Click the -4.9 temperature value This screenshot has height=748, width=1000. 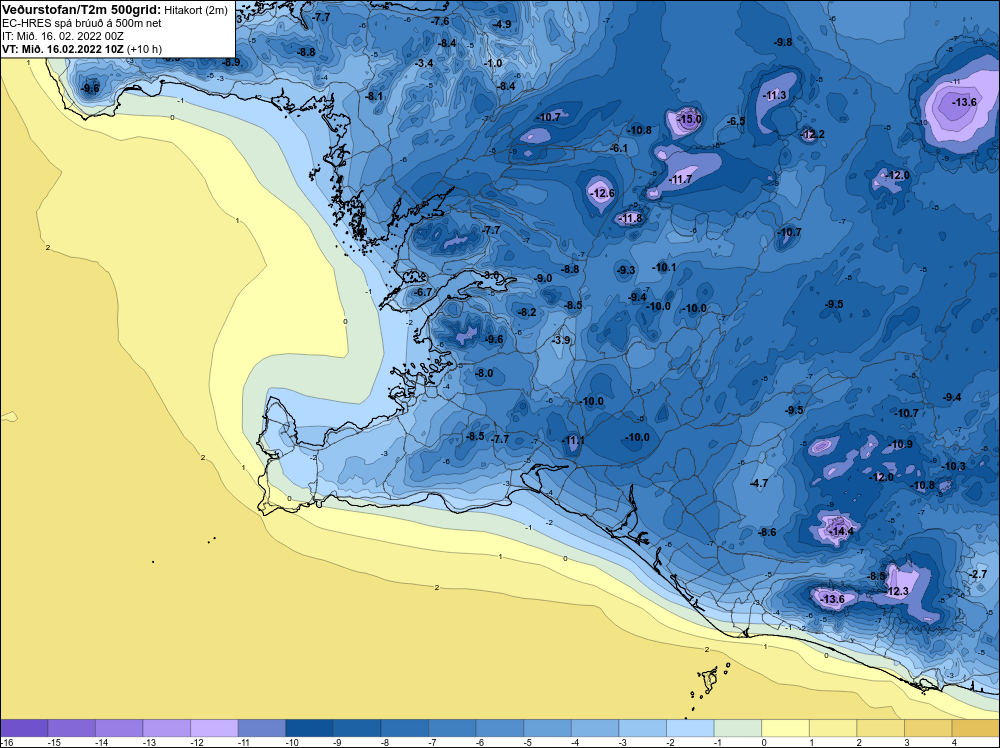pyautogui.click(x=502, y=25)
